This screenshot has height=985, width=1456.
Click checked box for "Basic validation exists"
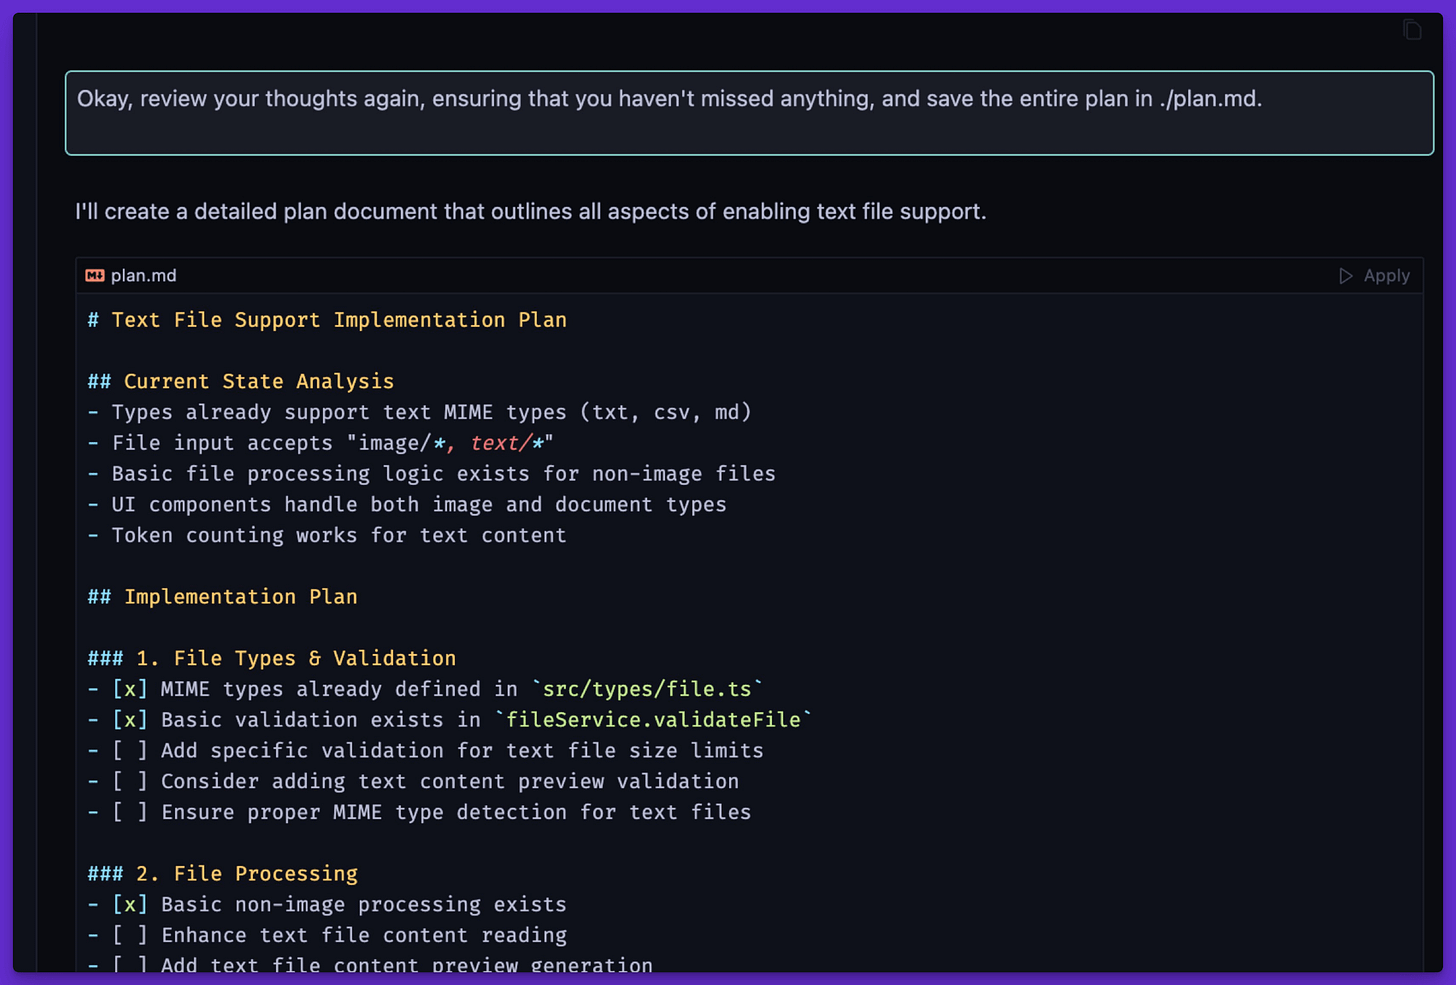coord(130,720)
